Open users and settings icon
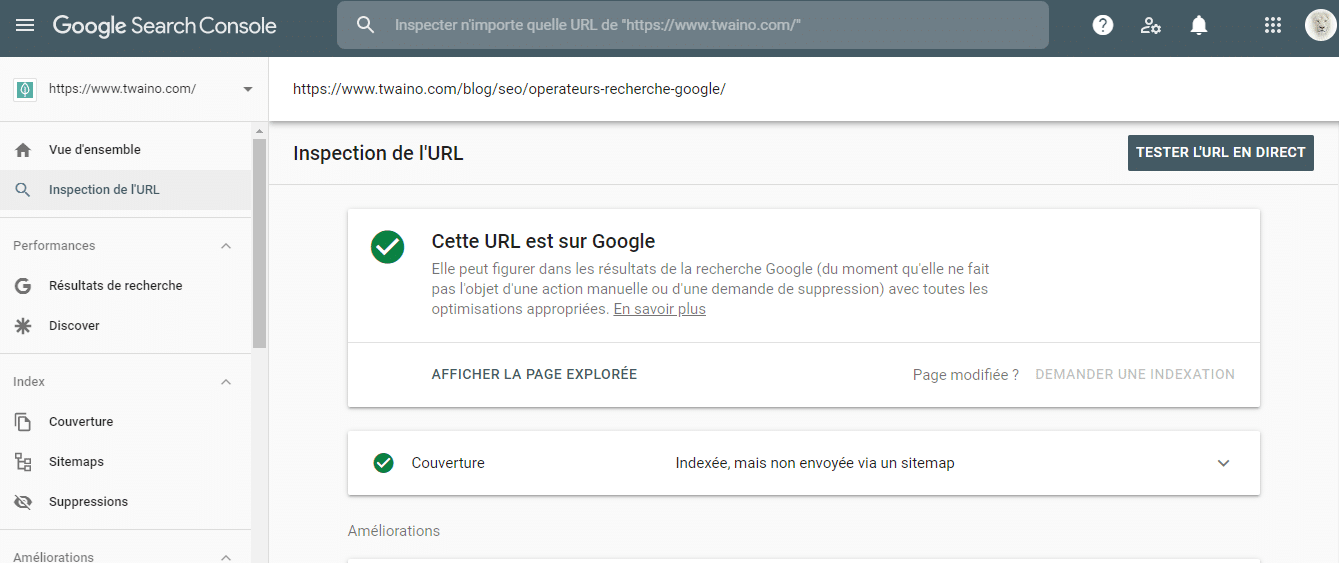 tap(1151, 25)
